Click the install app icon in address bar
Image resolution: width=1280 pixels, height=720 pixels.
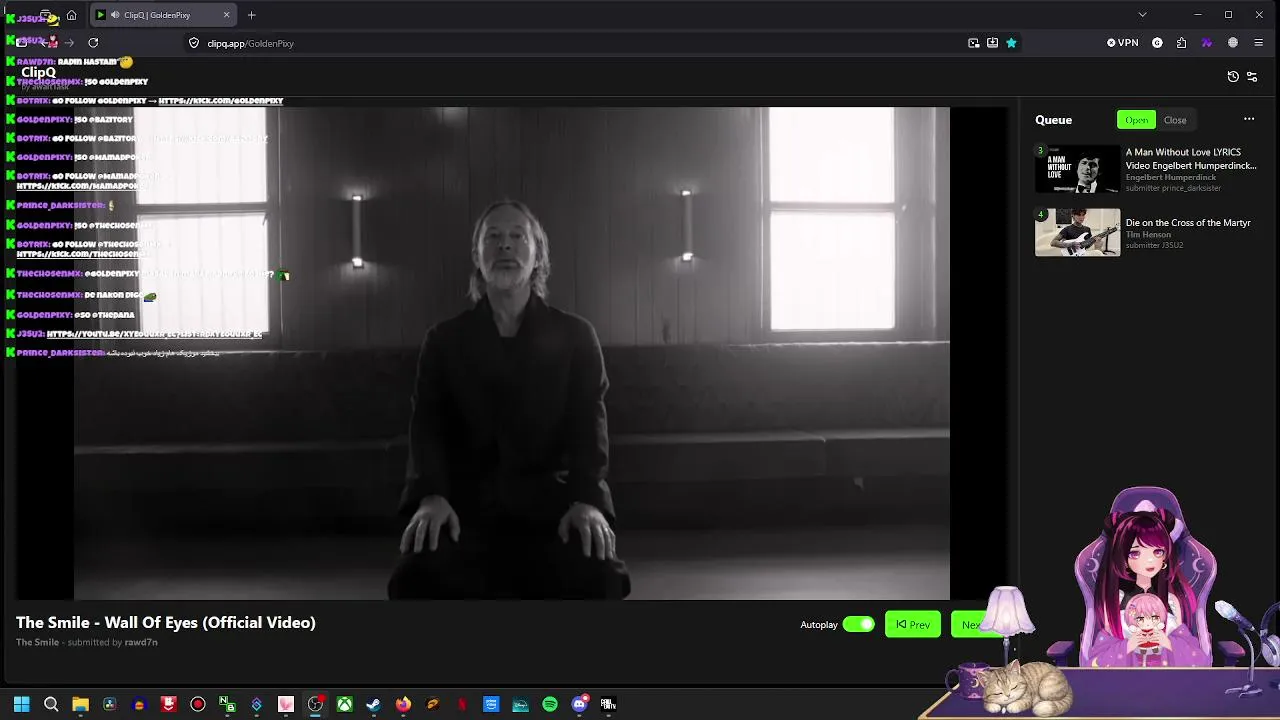(992, 43)
